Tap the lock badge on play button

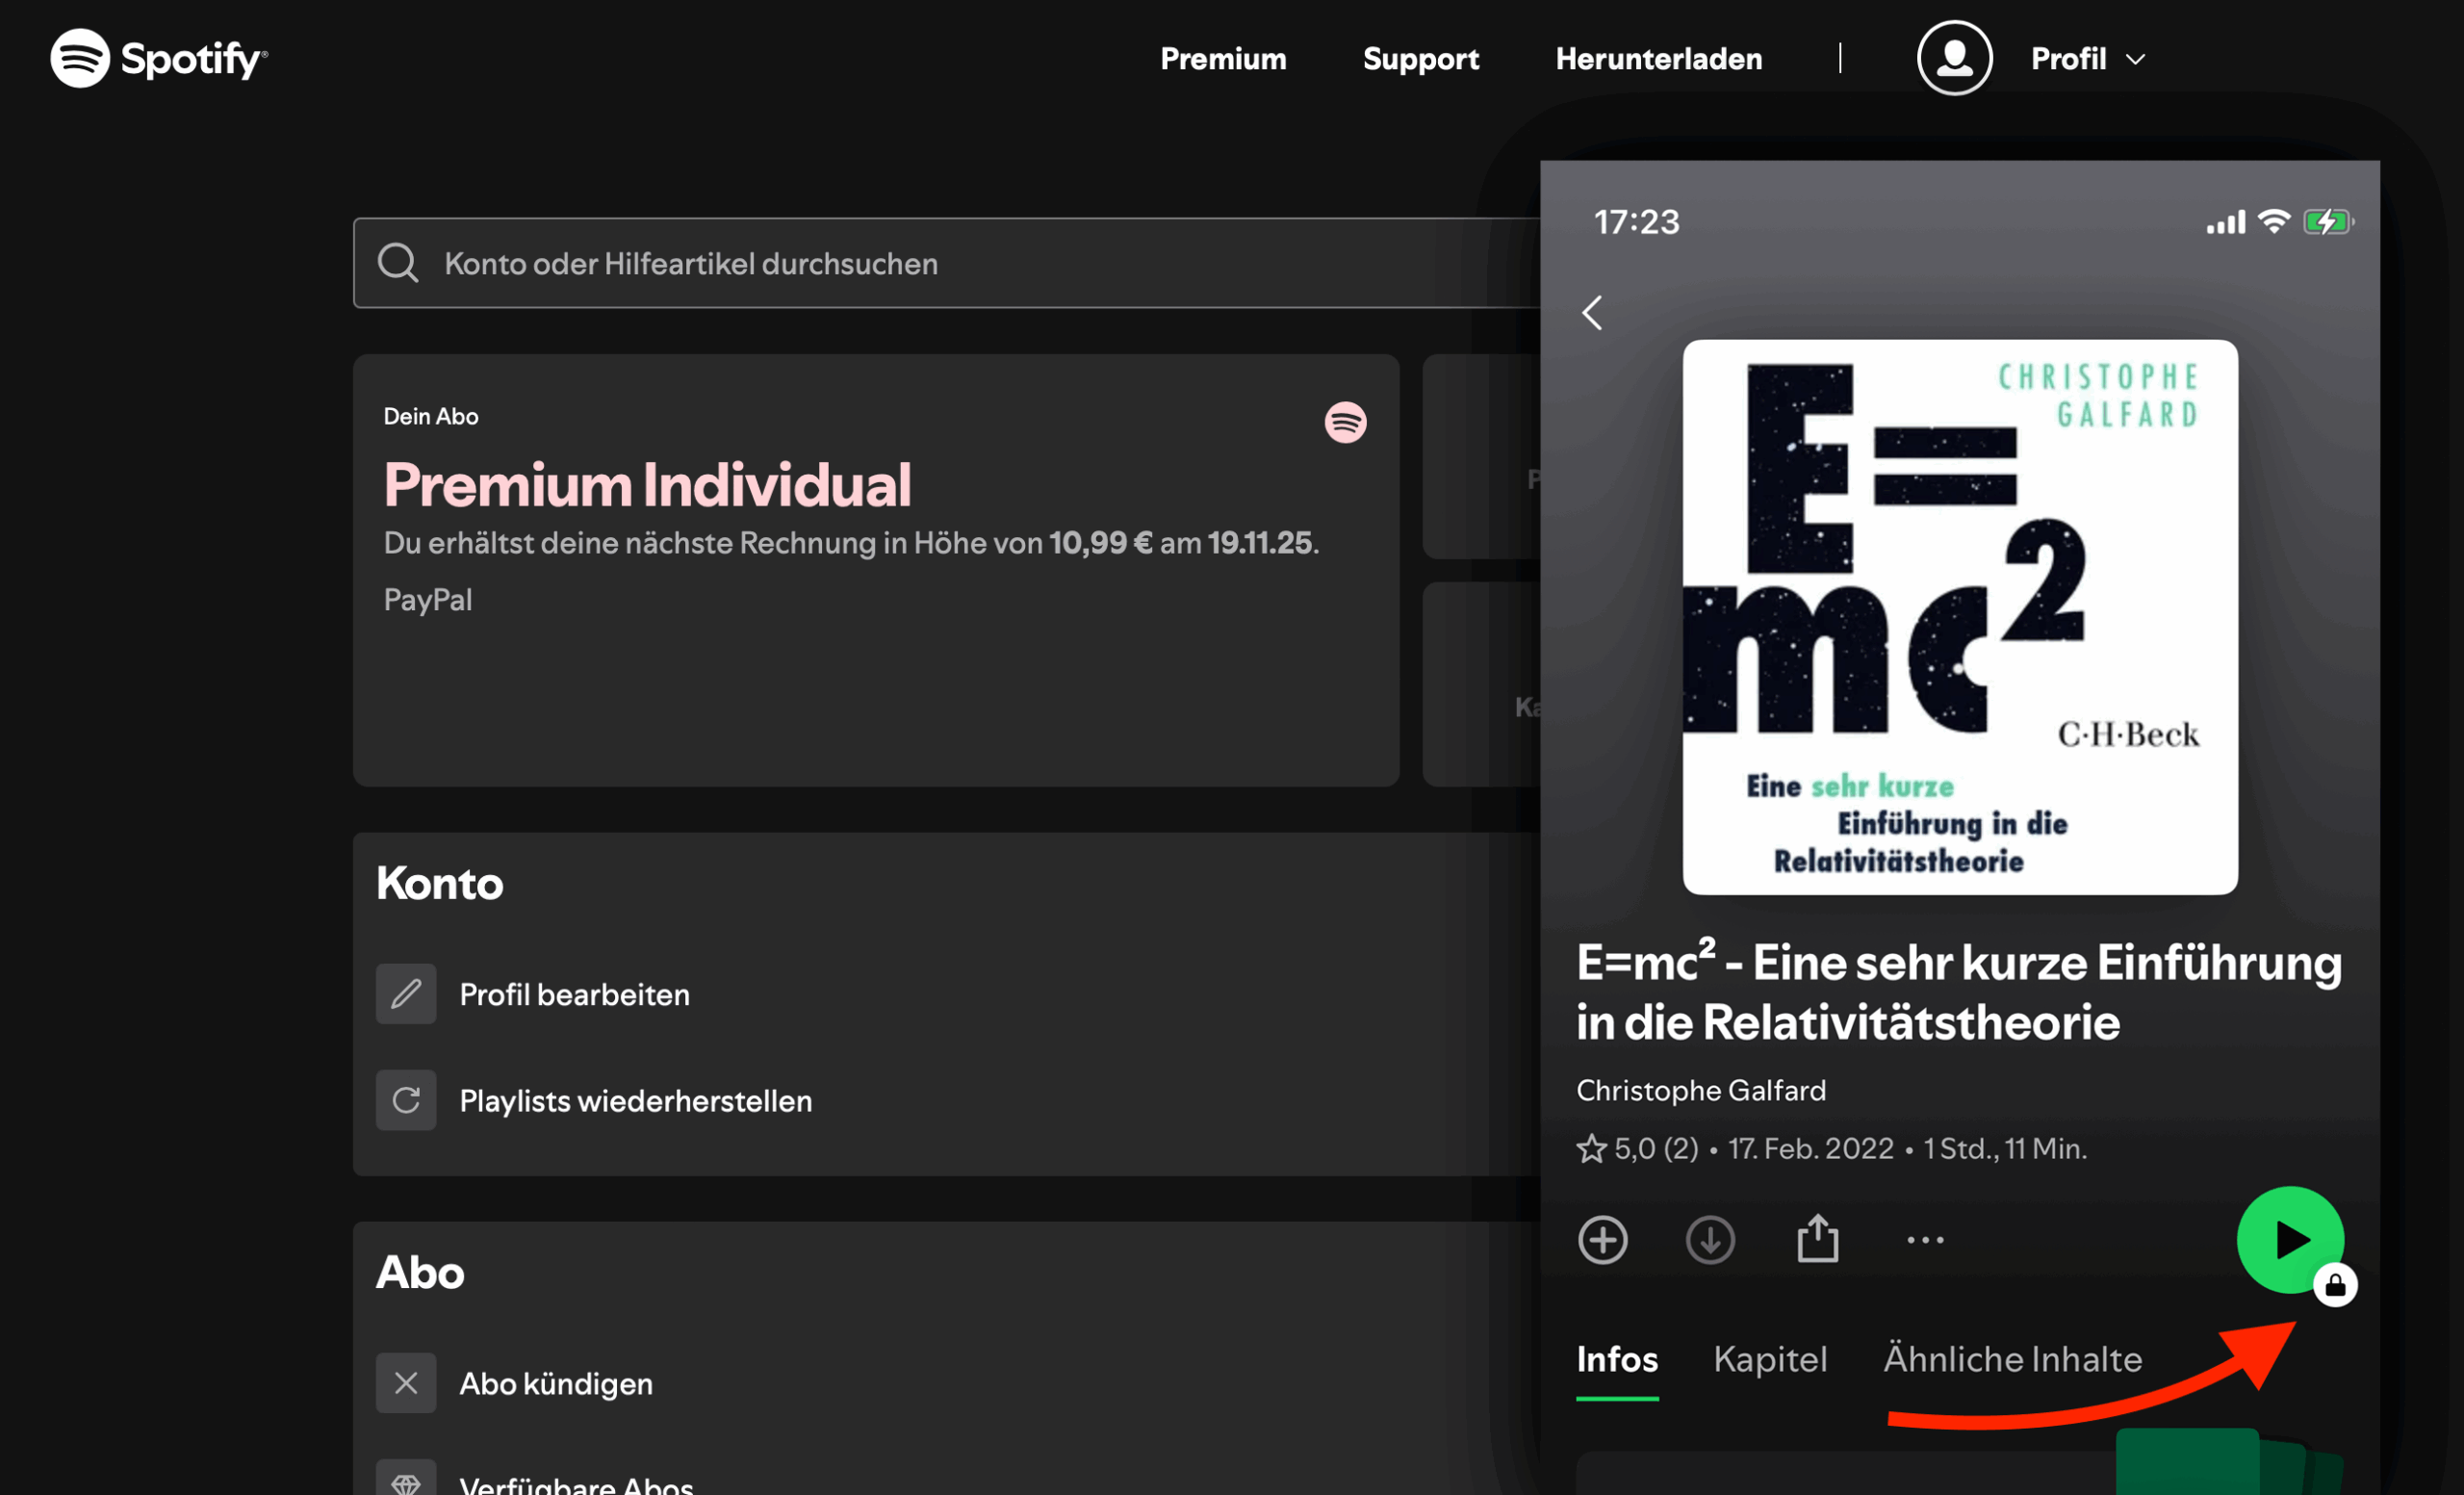[2335, 1285]
